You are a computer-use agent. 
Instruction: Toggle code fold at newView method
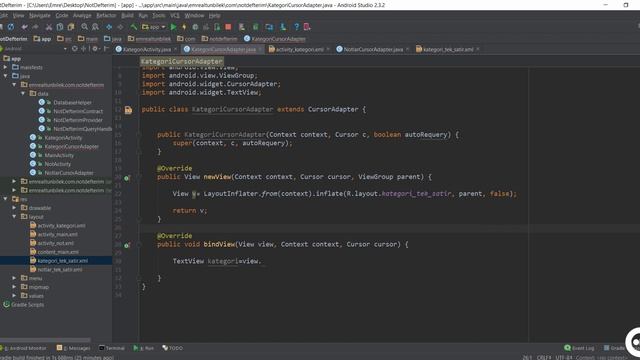click(x=139, y=177)
